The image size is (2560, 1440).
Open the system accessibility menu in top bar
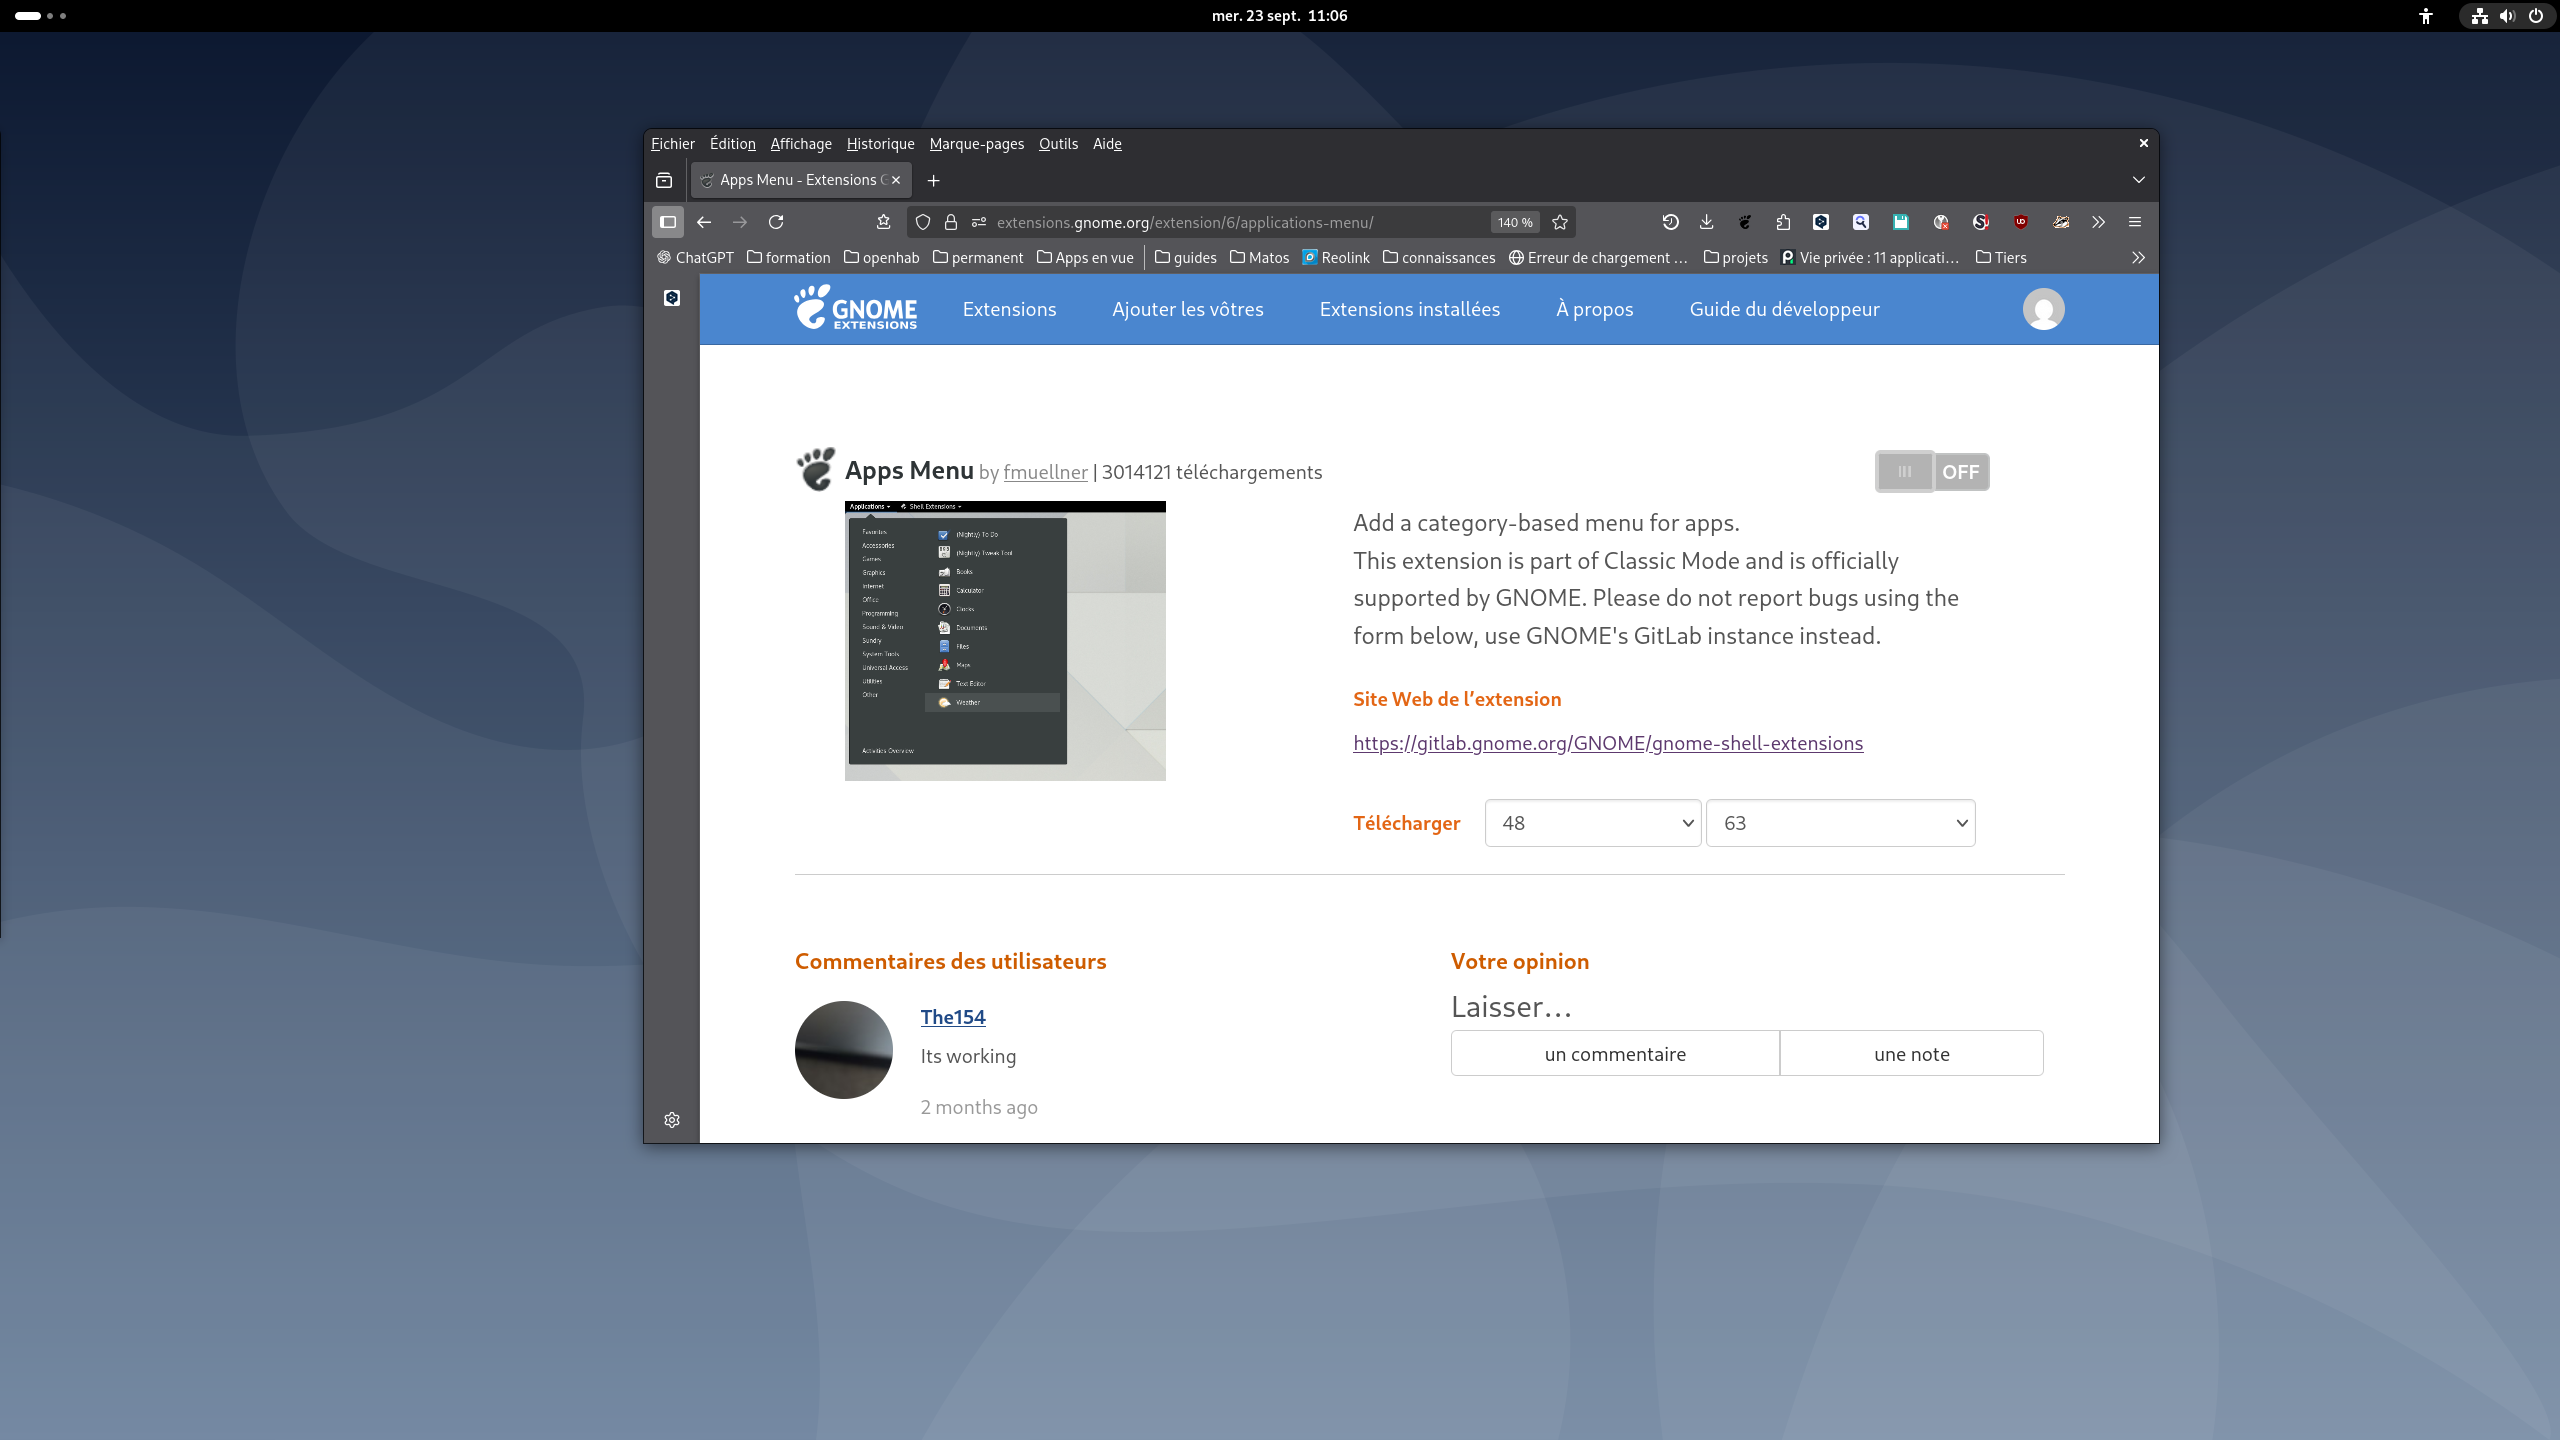pos(2426,16)
